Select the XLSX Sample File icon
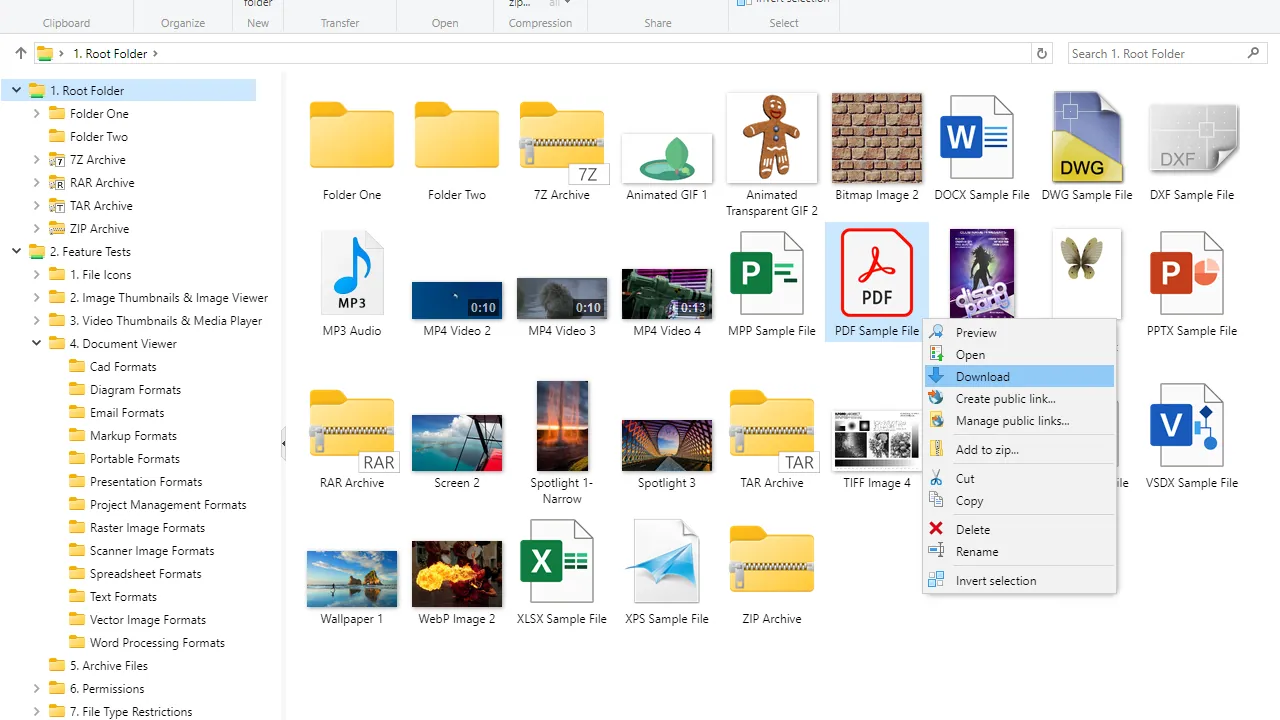Screen dimensions: 1280x720 (557, 562)
